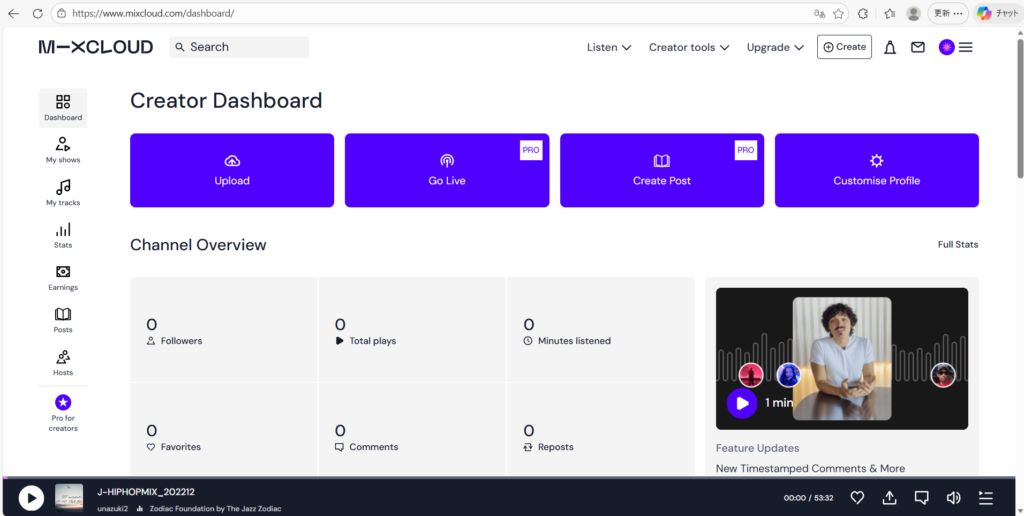1024x516 pixels.
Task: Open My shows in sidebar
Action: tap(63, 150)
